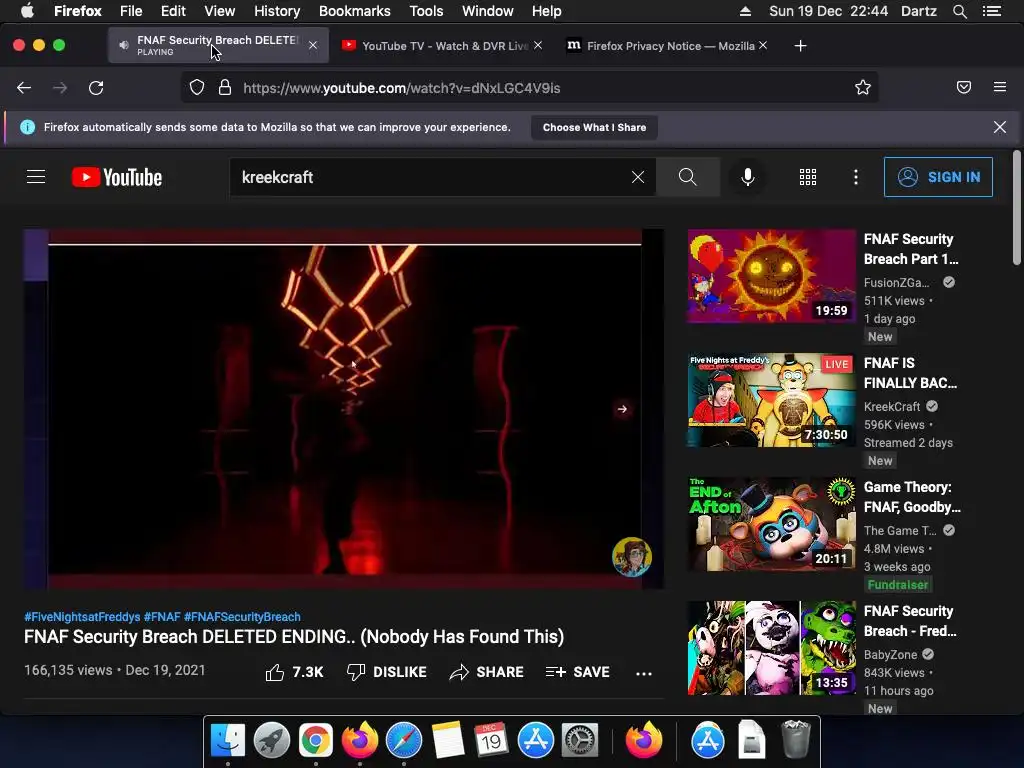The image size is (1024, 768).
Task: Open the LIVE FNAF IS FINALLY BACK thumbnail
Action: coord(771,400)
